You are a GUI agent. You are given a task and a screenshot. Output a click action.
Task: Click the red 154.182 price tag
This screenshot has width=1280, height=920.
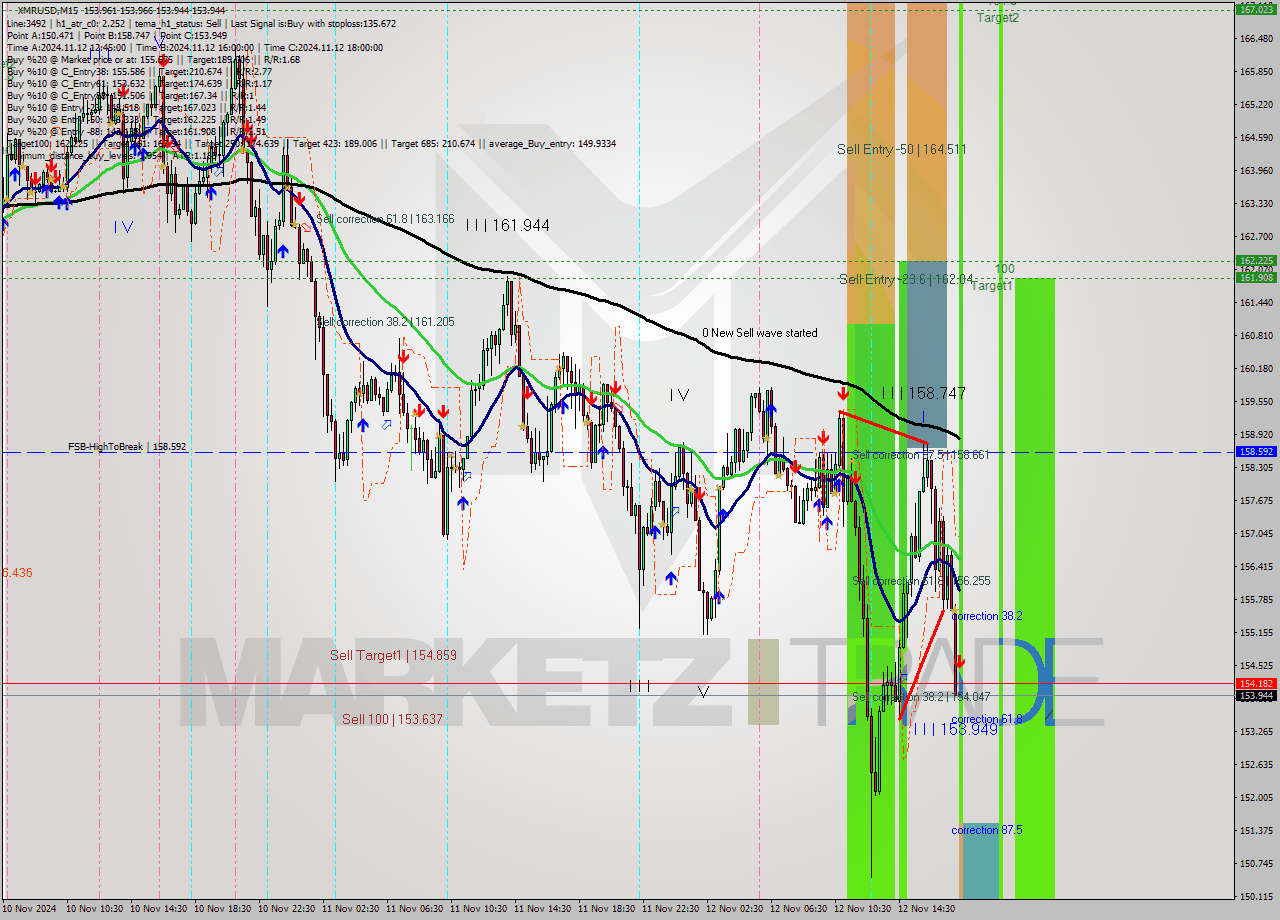tap(1256, 683)
